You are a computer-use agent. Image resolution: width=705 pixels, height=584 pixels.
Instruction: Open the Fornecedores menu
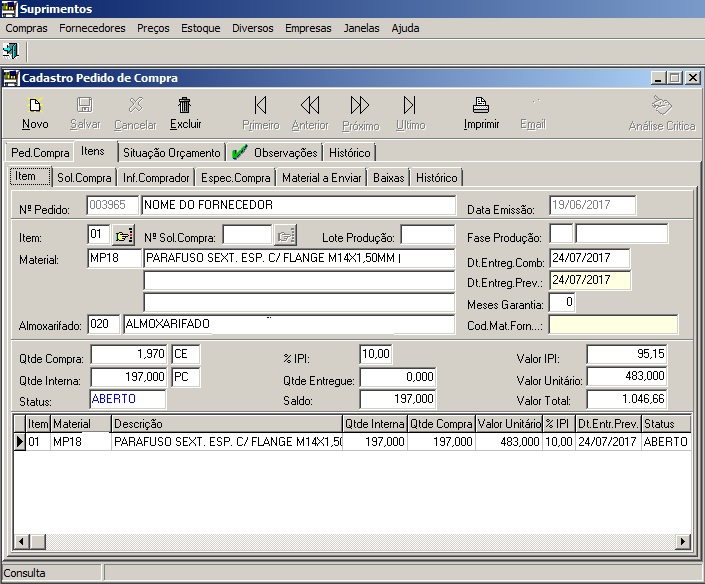(x=92, y=28)
